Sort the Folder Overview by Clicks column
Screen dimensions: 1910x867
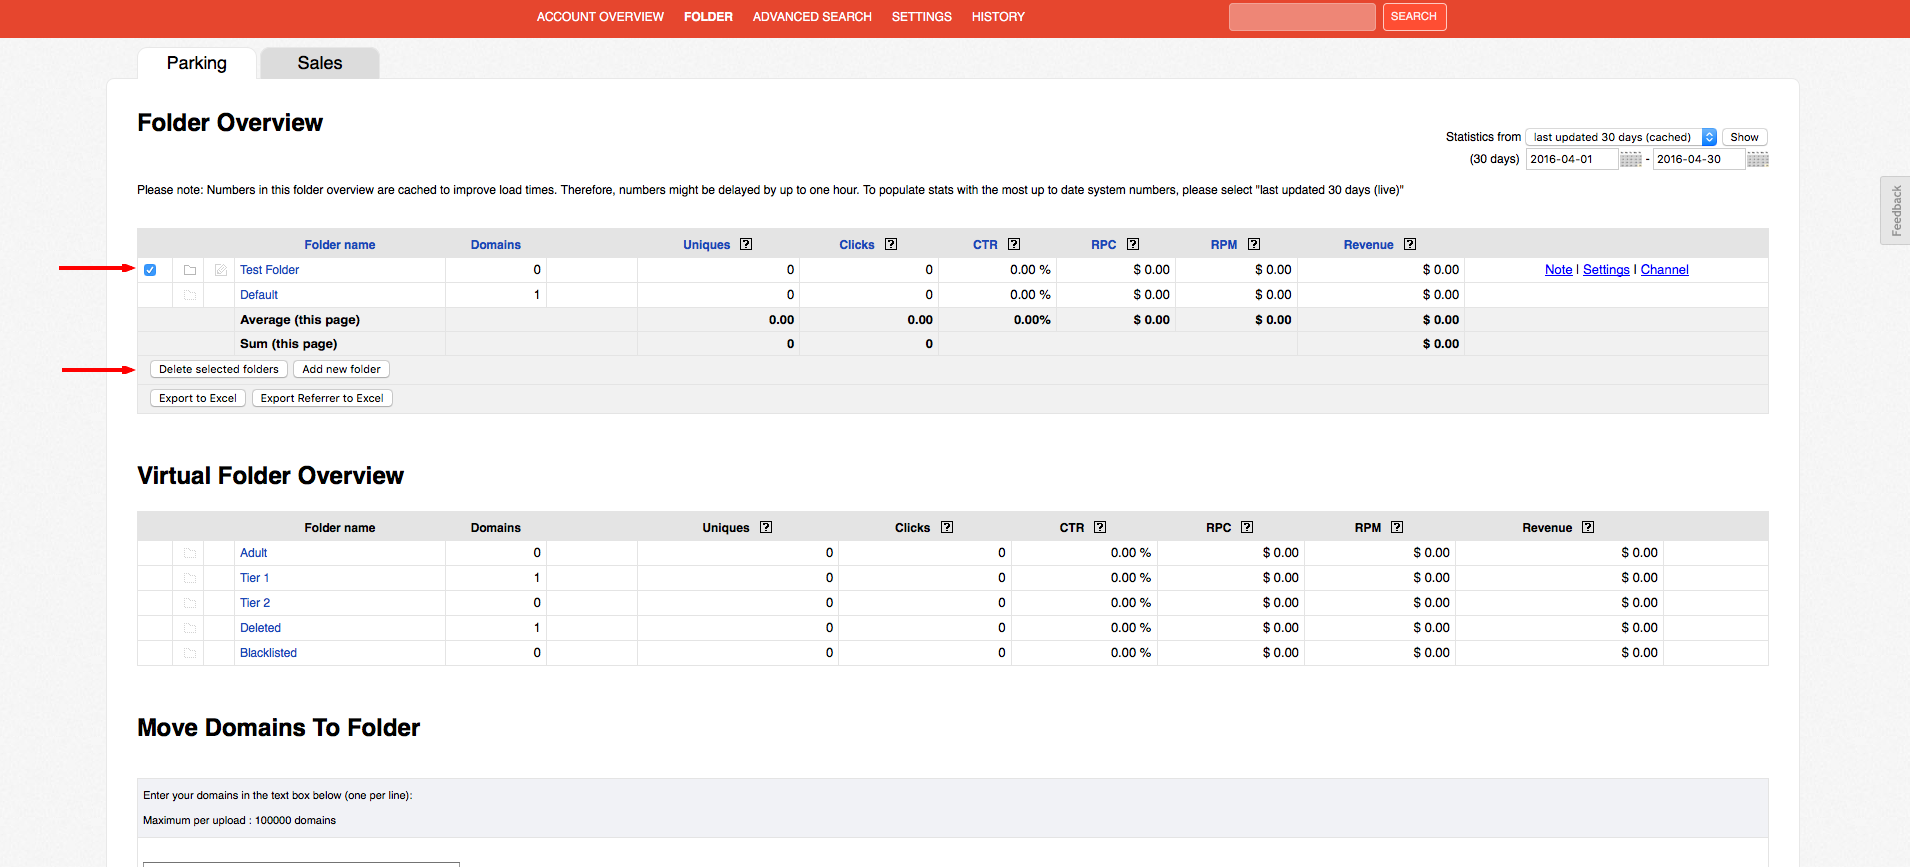(x=856, y=245)
